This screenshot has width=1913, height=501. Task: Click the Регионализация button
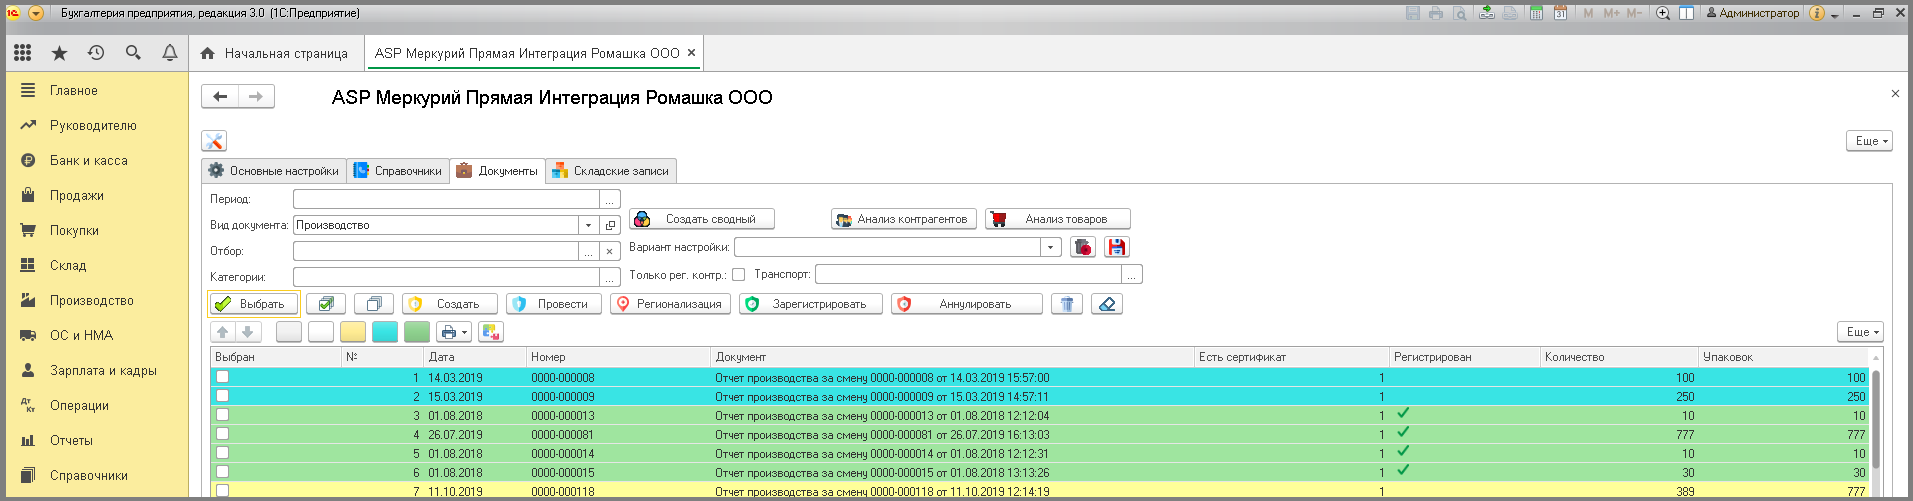670,304
